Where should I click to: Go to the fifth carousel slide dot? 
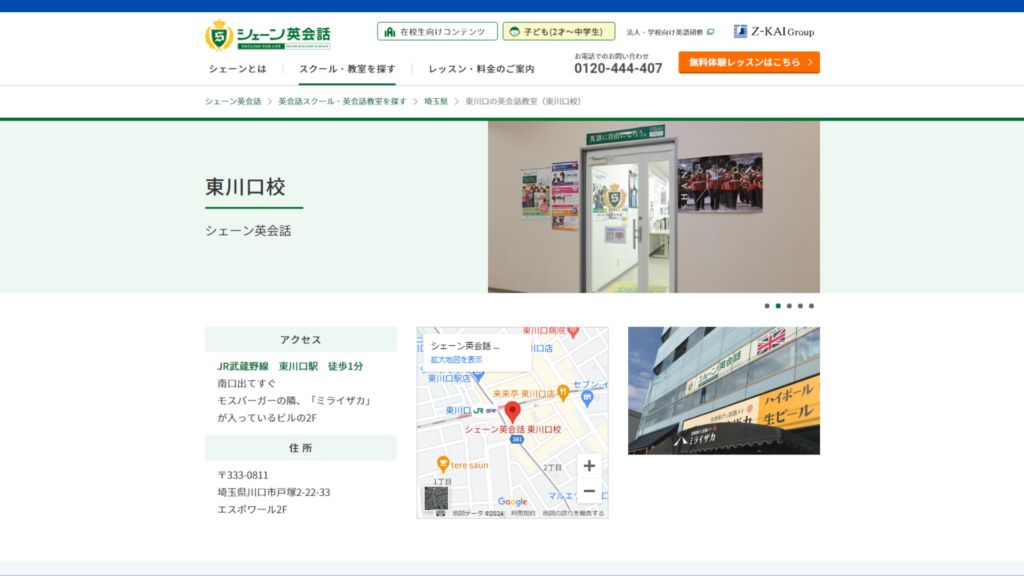812,306
